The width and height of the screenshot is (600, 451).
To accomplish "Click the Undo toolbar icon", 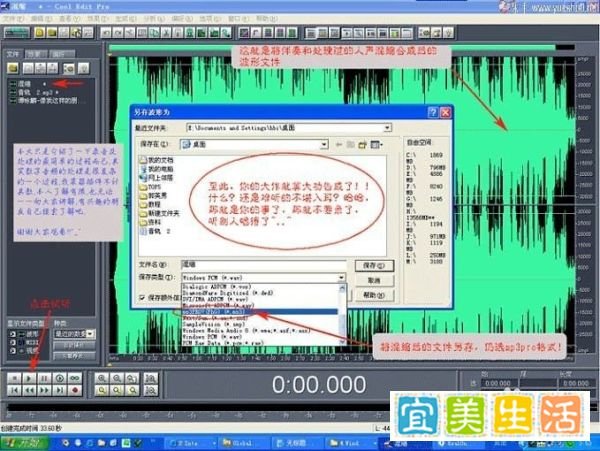I will coord(106,33).
